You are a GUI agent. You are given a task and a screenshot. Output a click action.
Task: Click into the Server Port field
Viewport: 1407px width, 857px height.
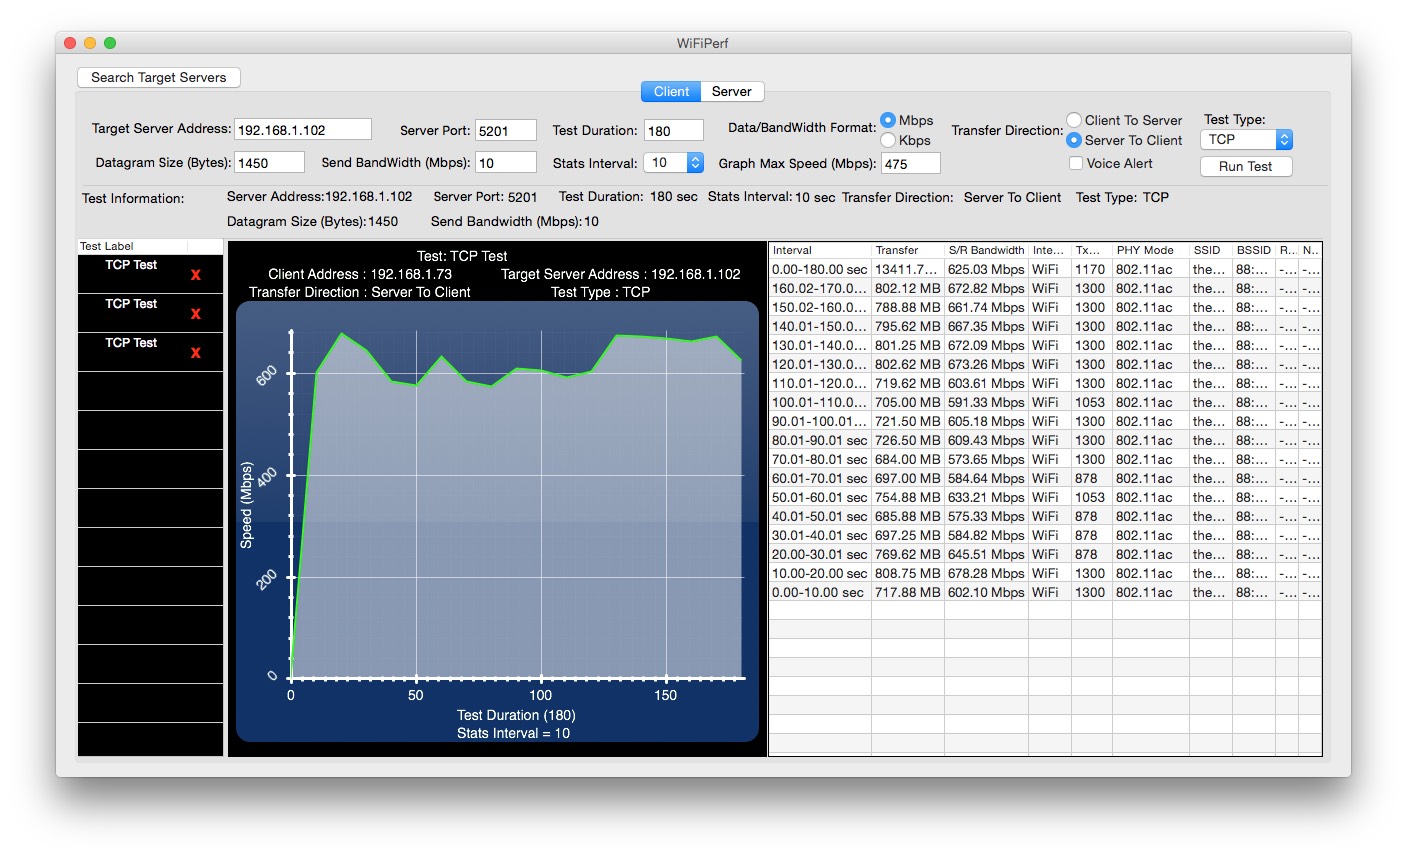click(506, 130)
